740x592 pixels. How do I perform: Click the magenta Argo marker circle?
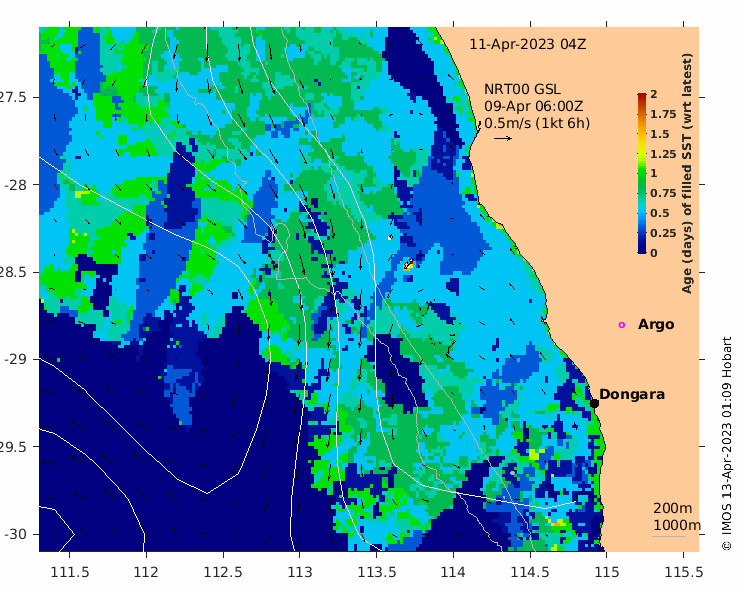click(622, 325)
